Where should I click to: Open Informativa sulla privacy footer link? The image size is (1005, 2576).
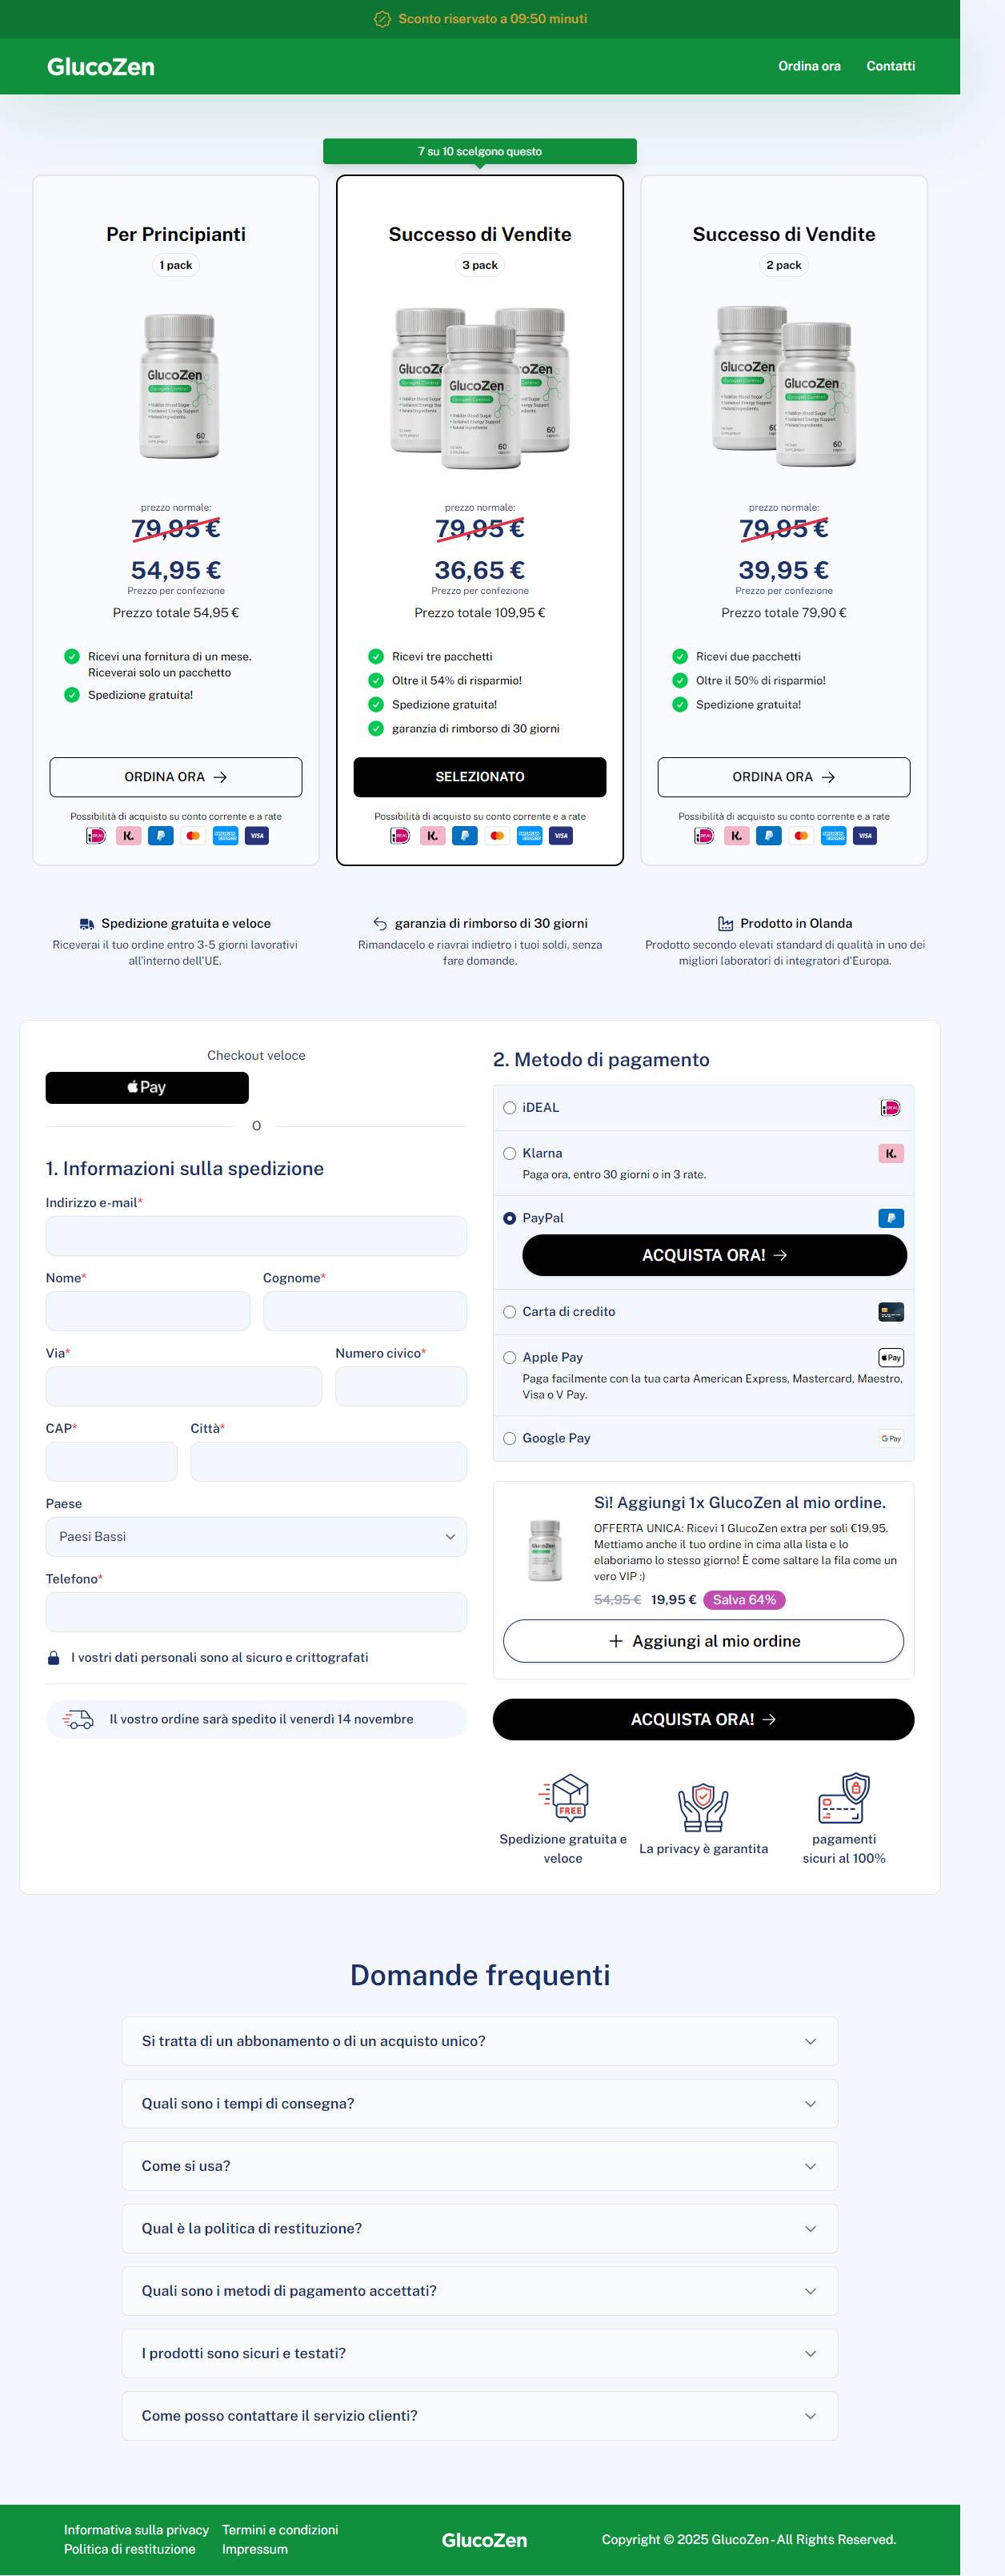[x=136, y=2529]
